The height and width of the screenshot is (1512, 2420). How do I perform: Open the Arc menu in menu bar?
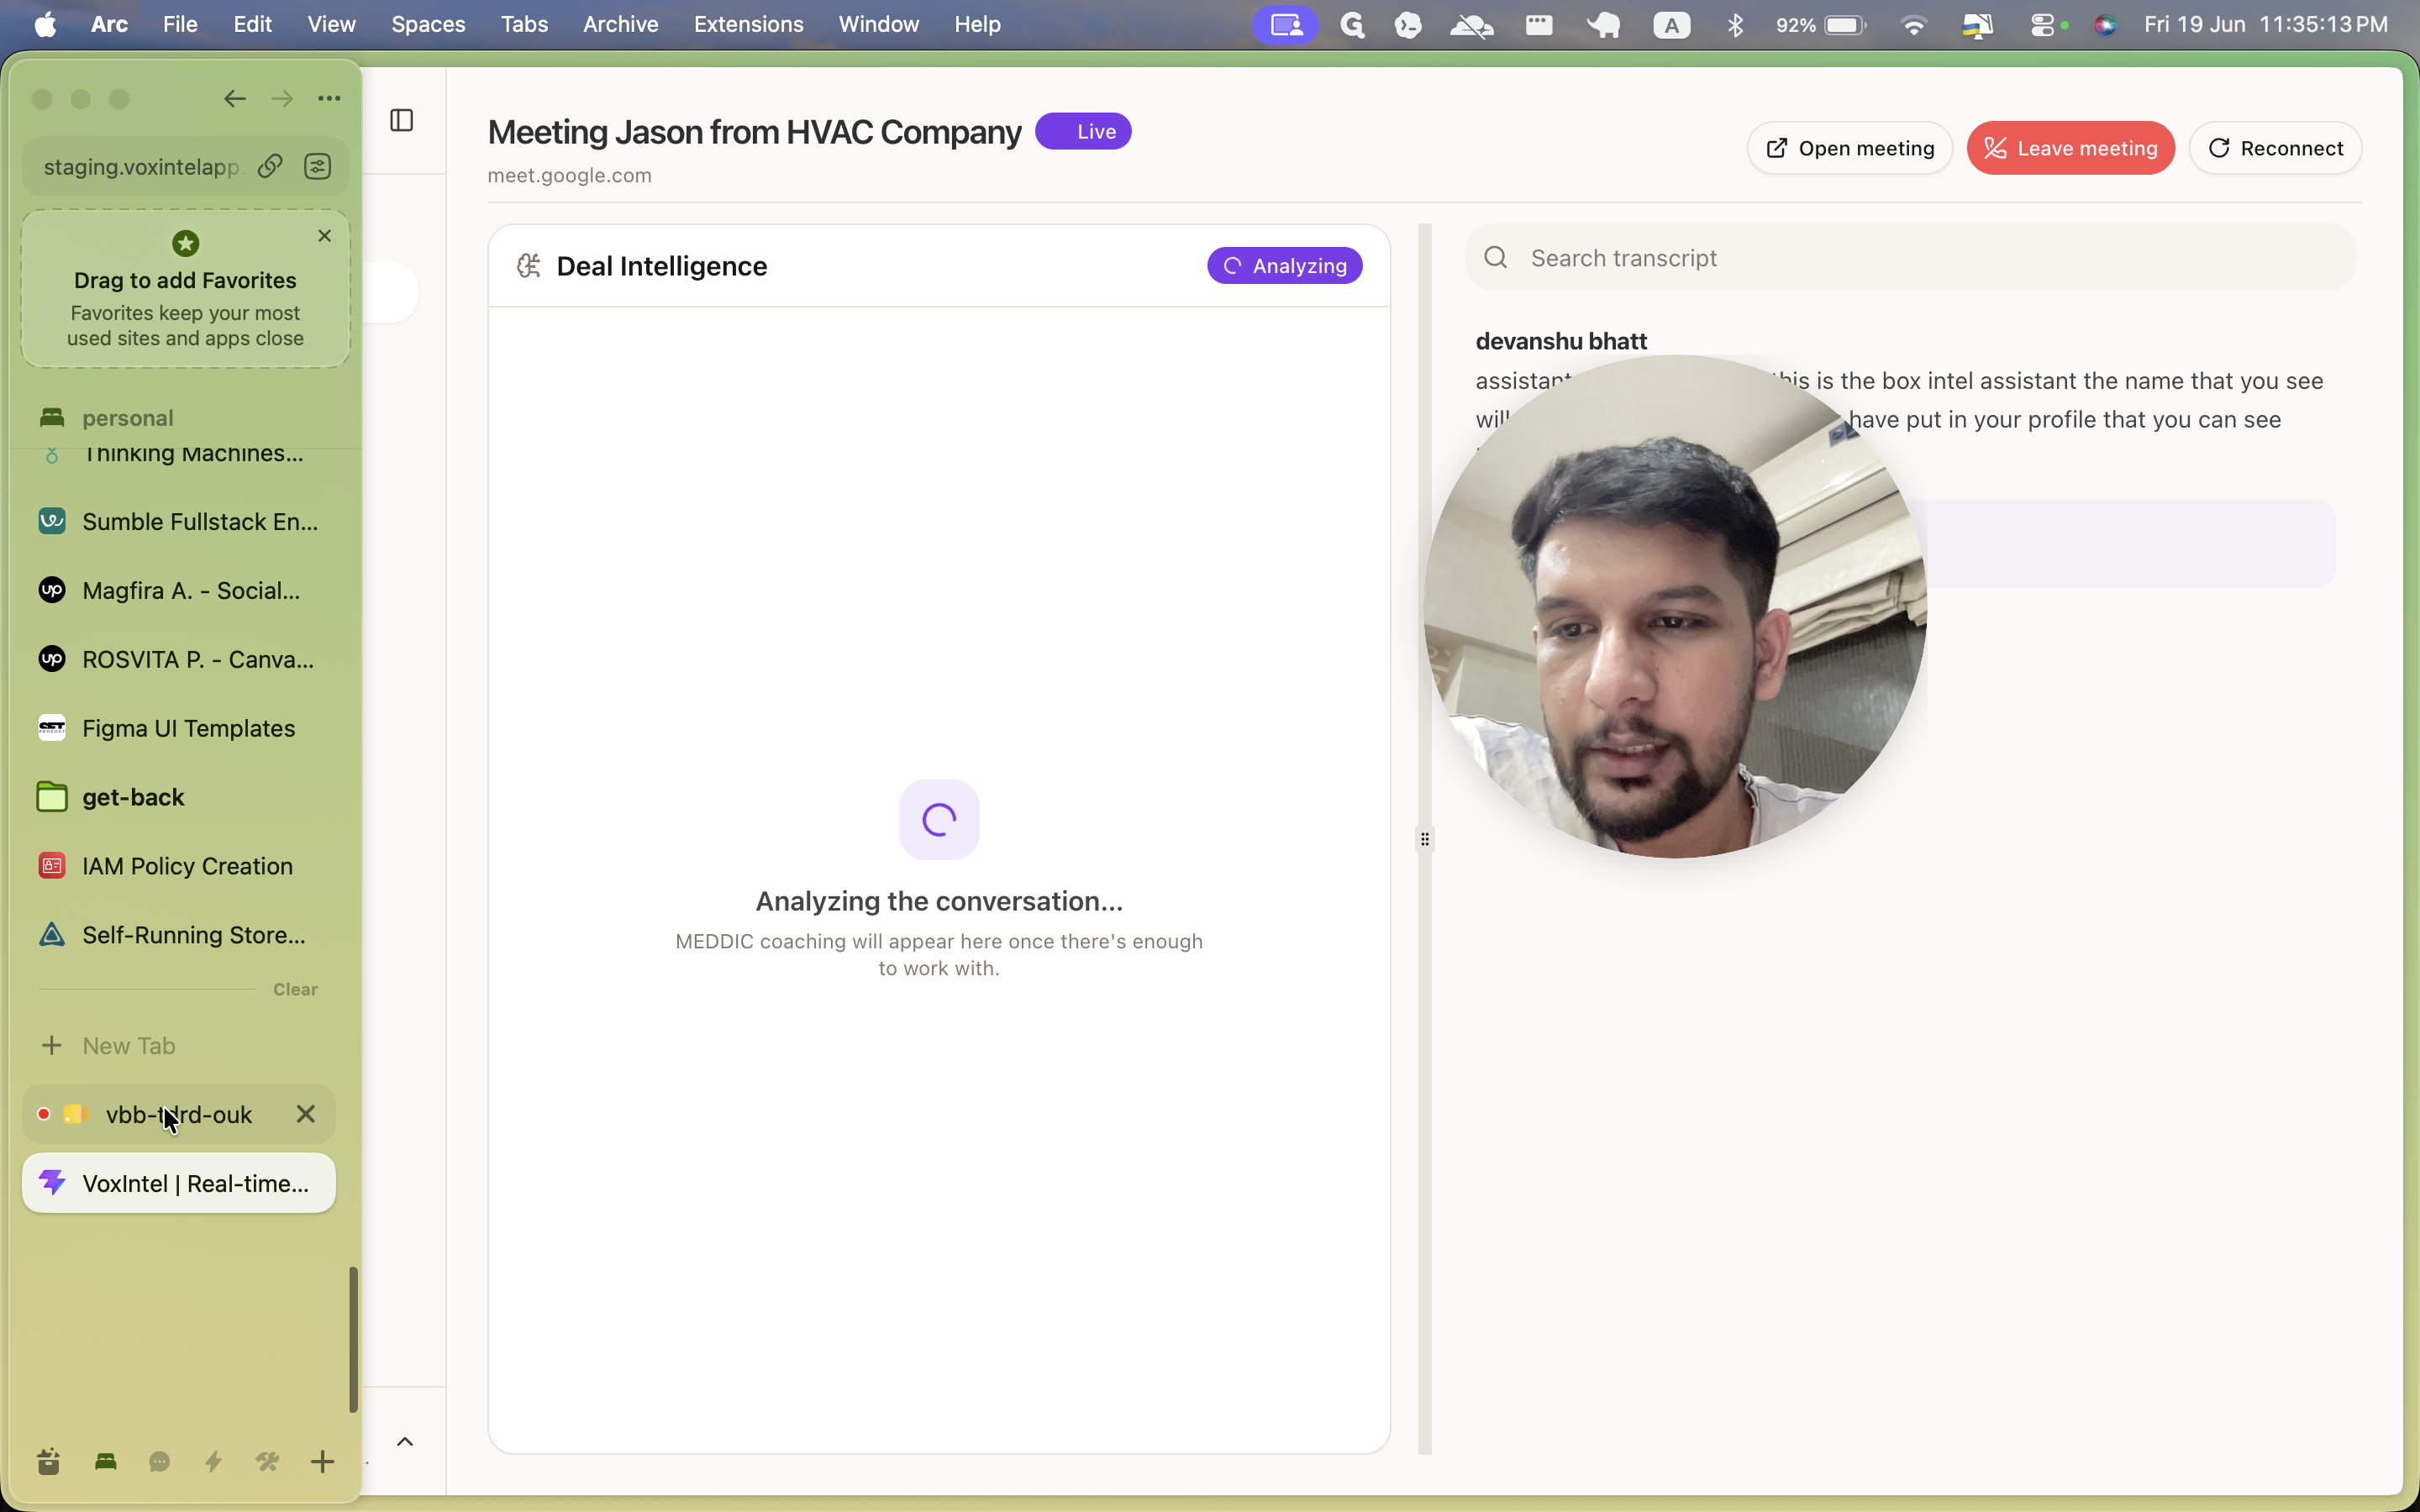(109, 24)
